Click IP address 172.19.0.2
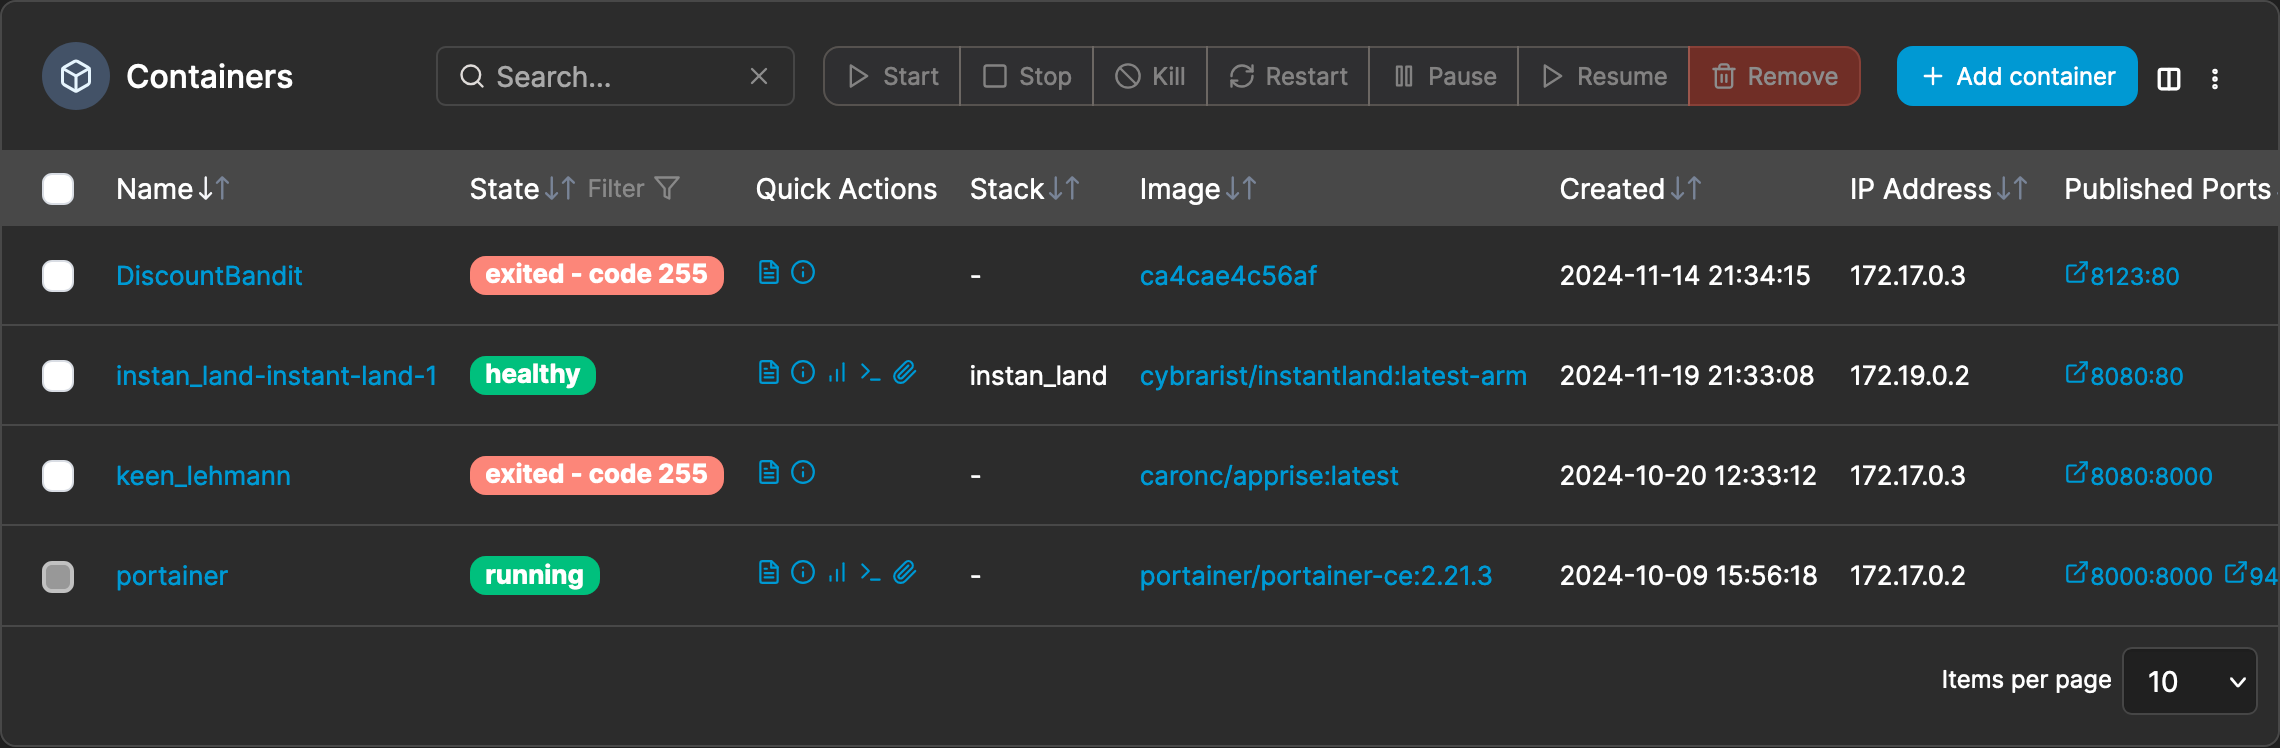 1909,376
